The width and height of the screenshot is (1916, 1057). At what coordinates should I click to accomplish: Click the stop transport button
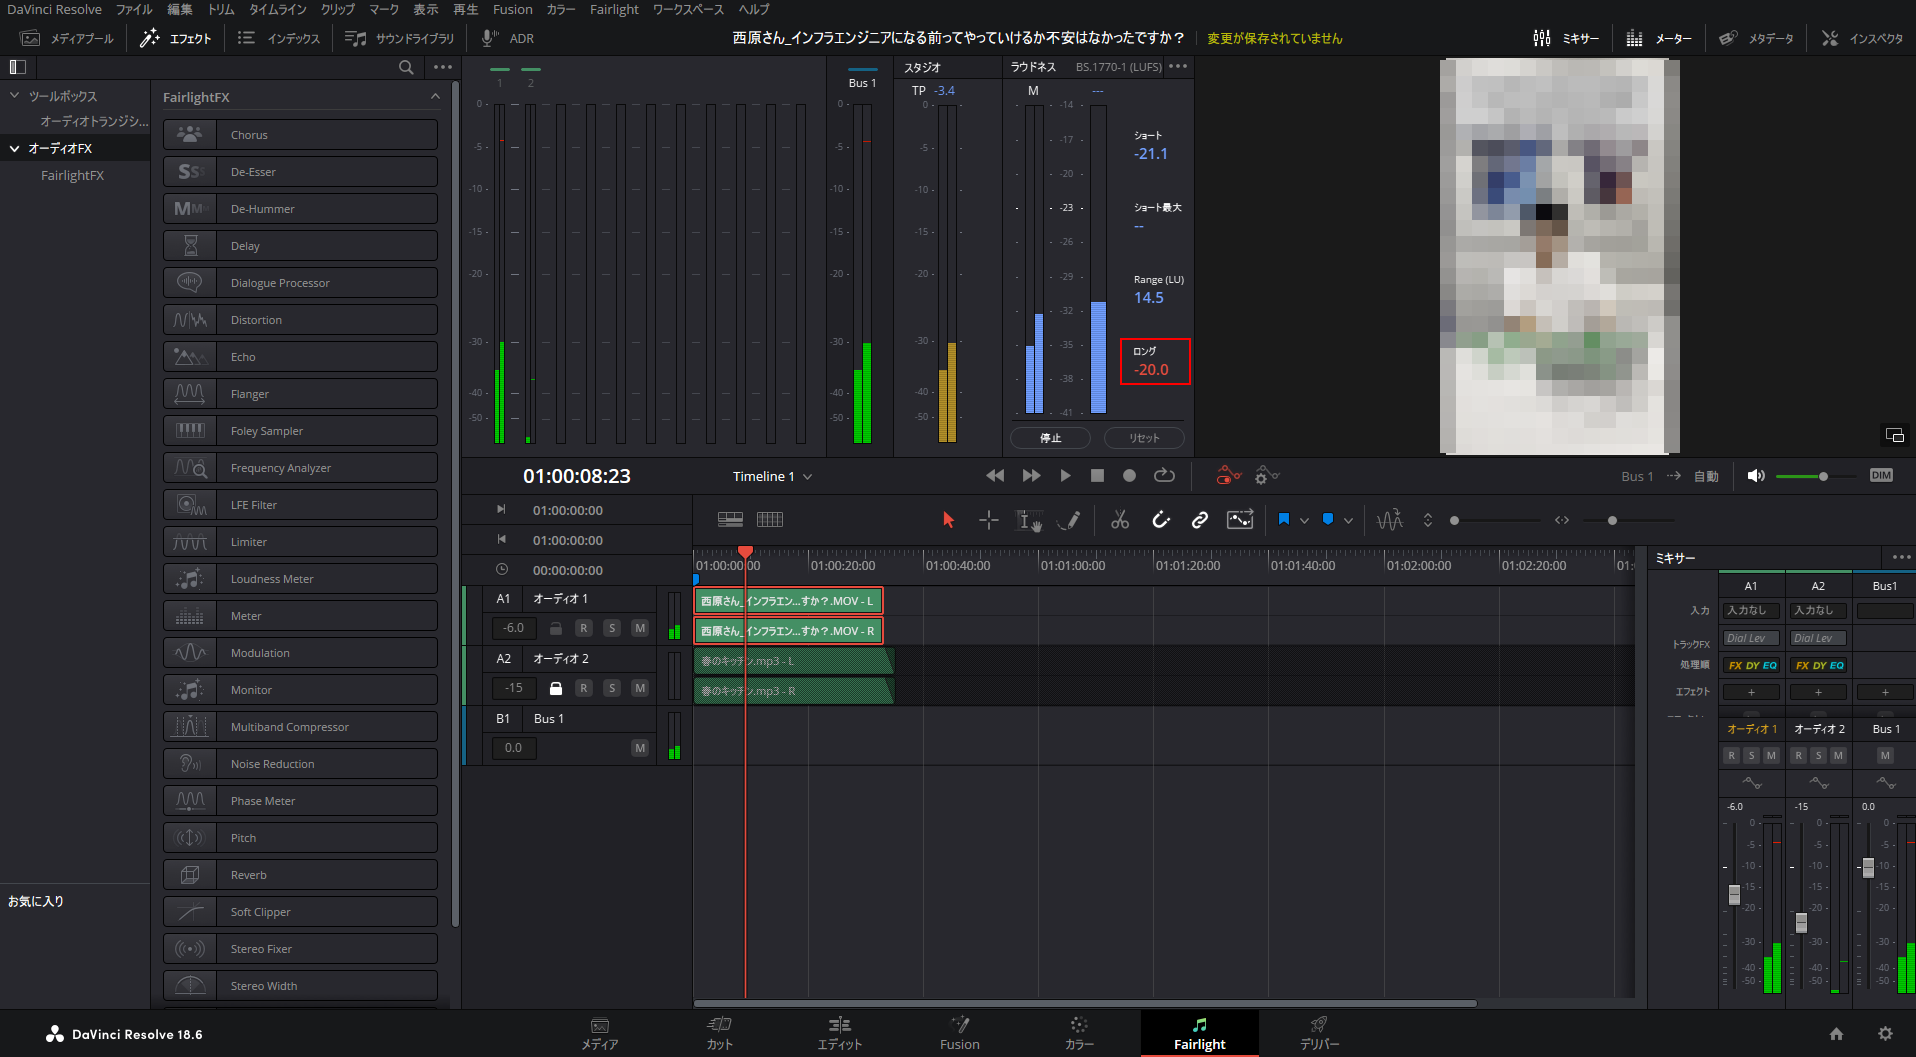pyautogui.click(x=1097, y=476)
